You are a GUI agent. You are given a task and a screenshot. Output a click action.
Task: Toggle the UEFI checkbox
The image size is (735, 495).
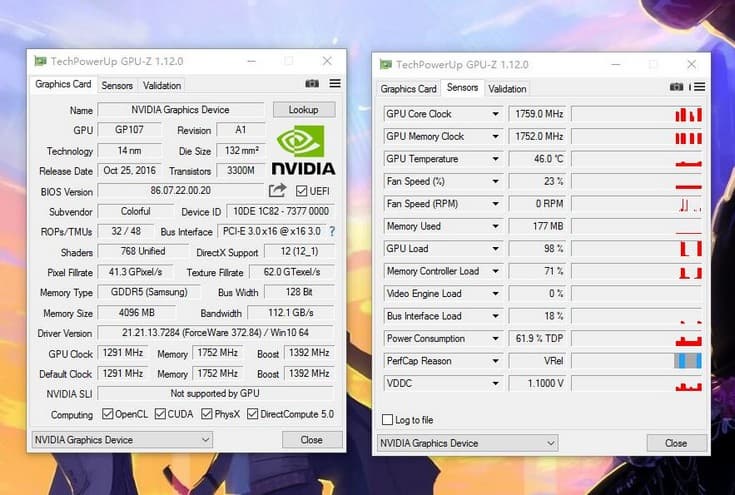(x=301, y=191)
